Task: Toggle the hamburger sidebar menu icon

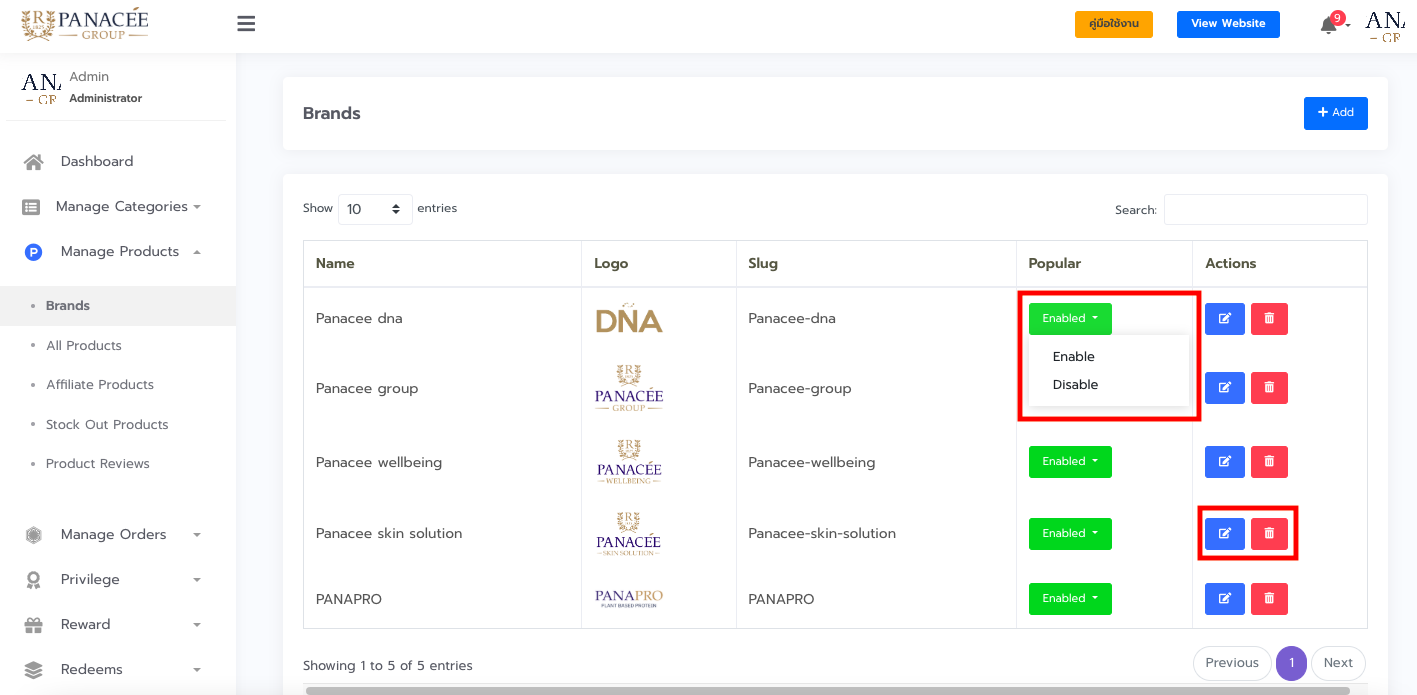Action: (x=246, y=24)
